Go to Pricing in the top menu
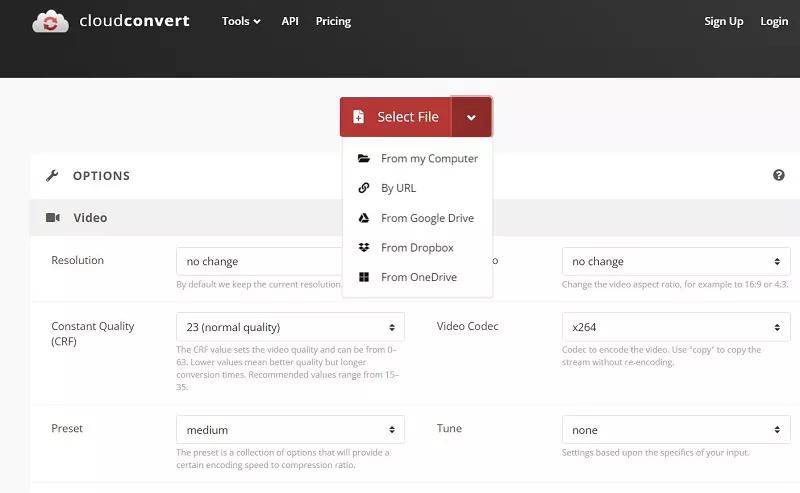800x493 pixels. point(333,21)
